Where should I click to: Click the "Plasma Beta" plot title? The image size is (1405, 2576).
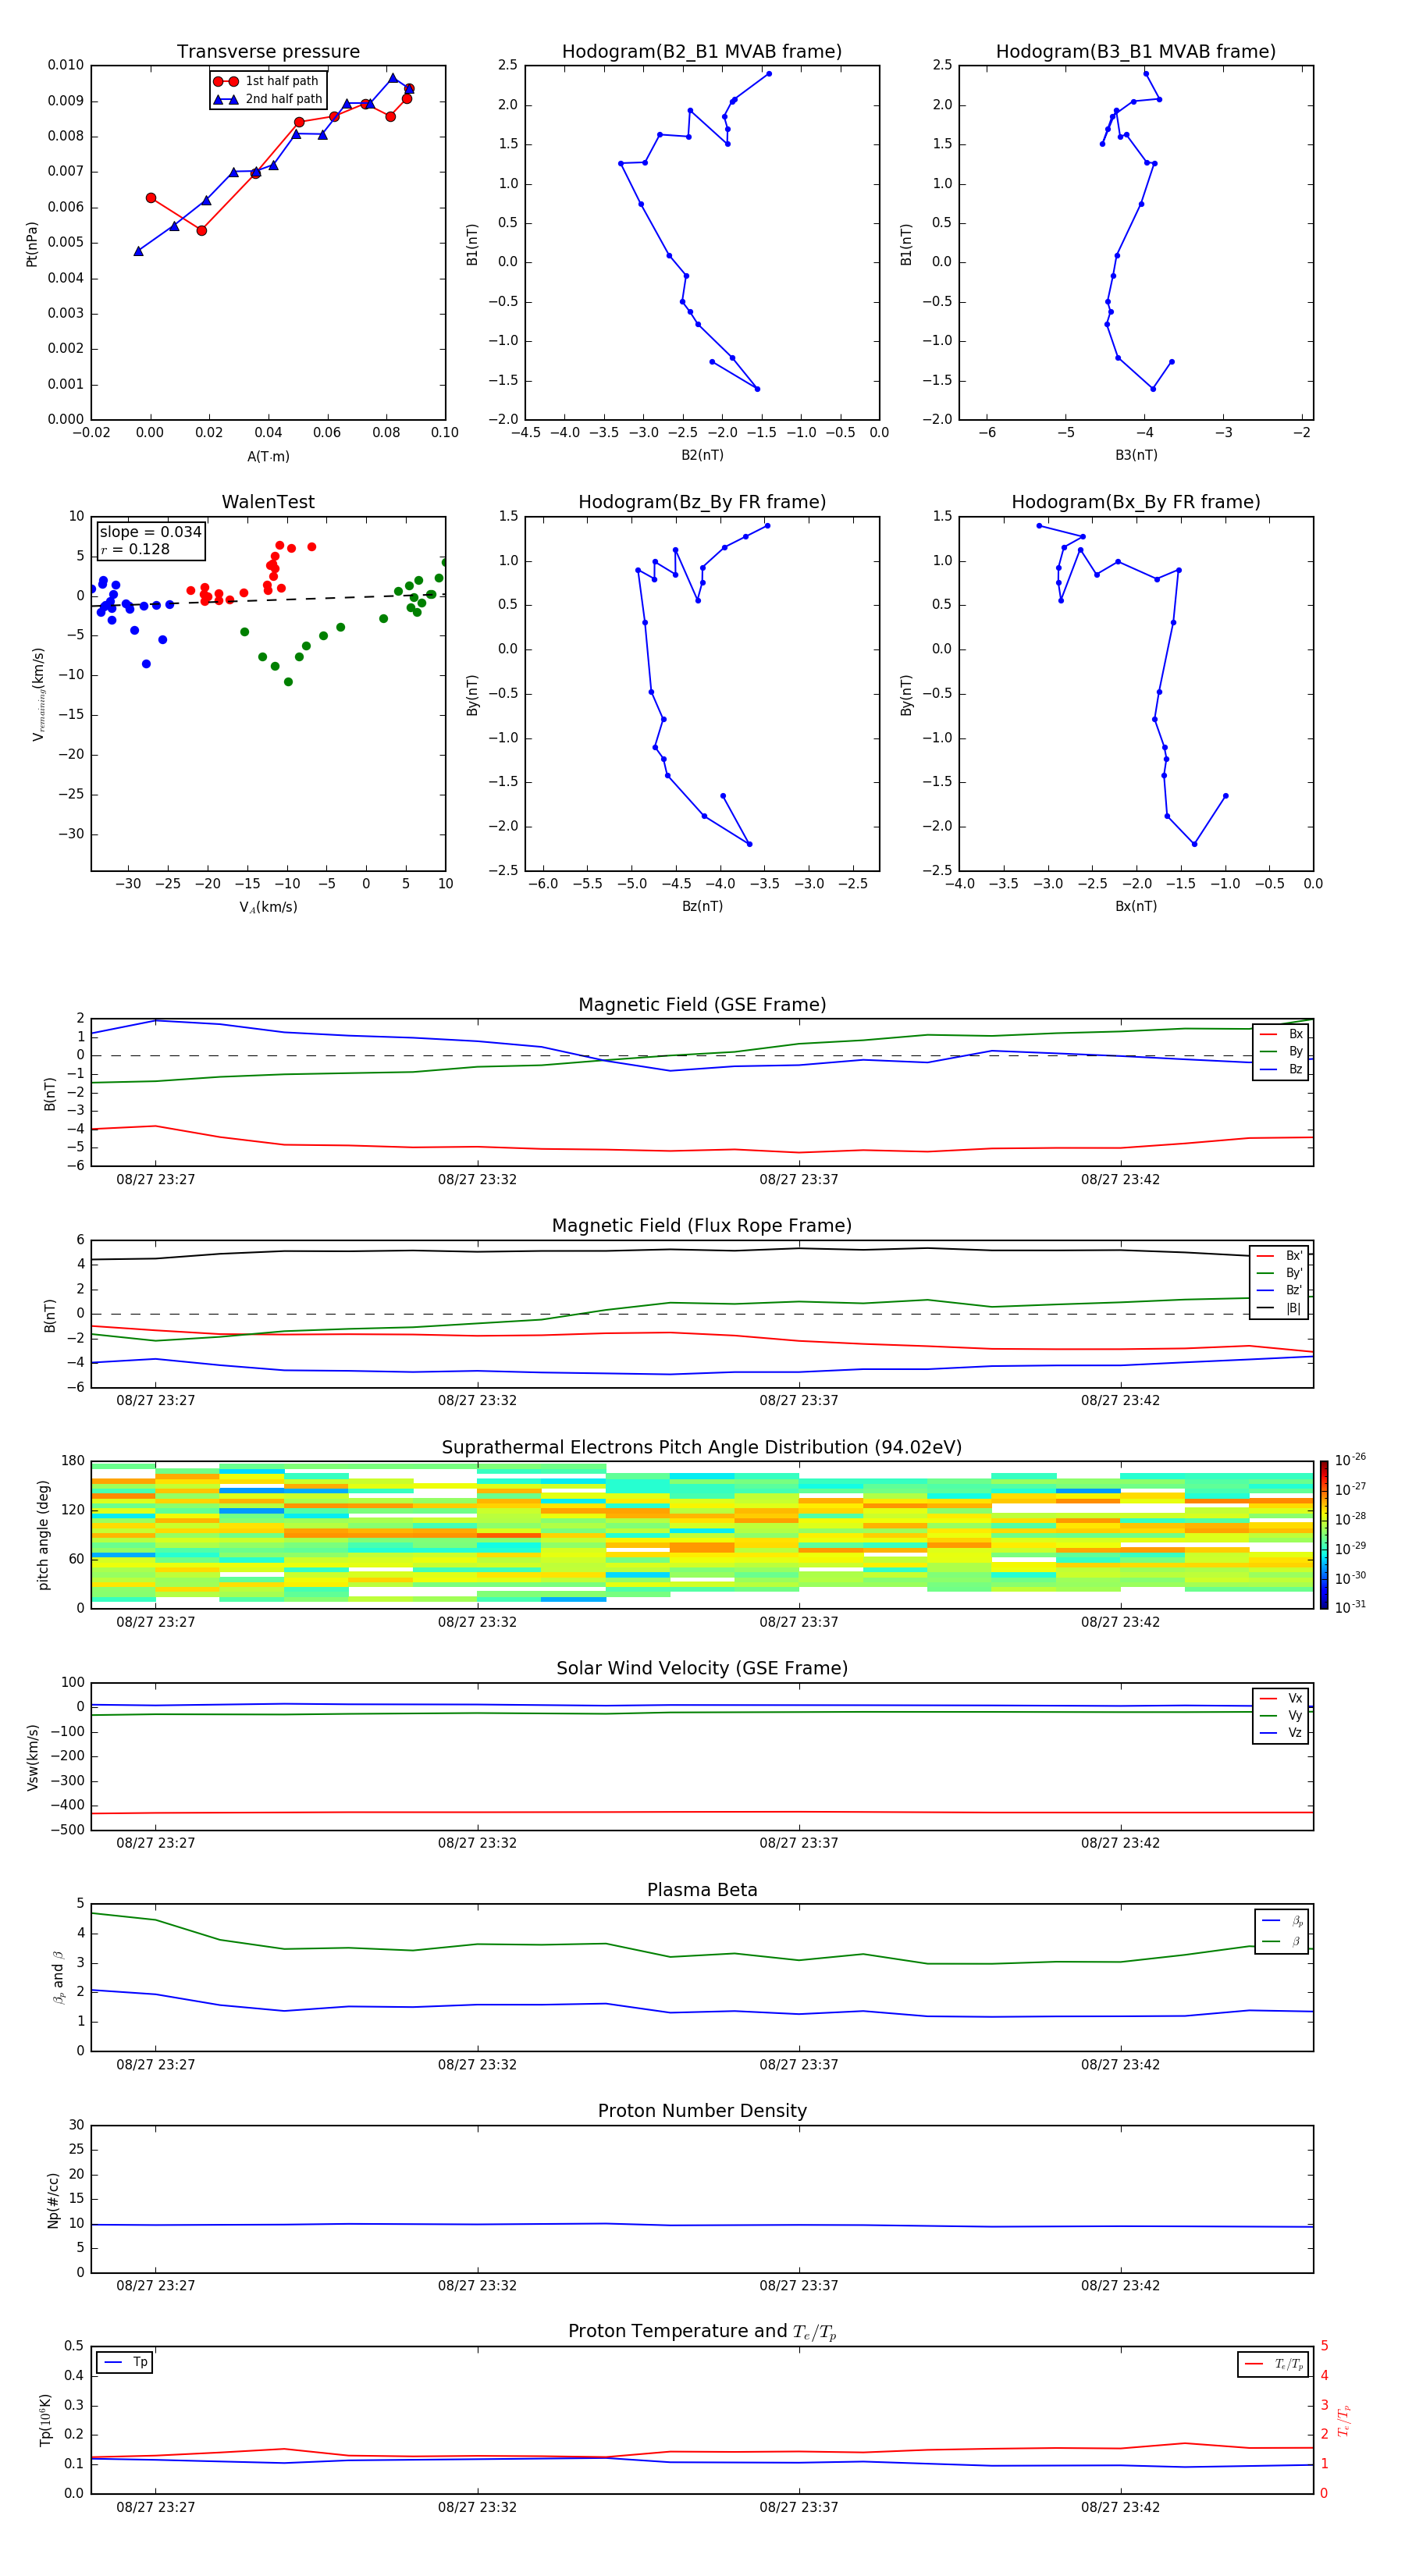tap(702, 1890)
